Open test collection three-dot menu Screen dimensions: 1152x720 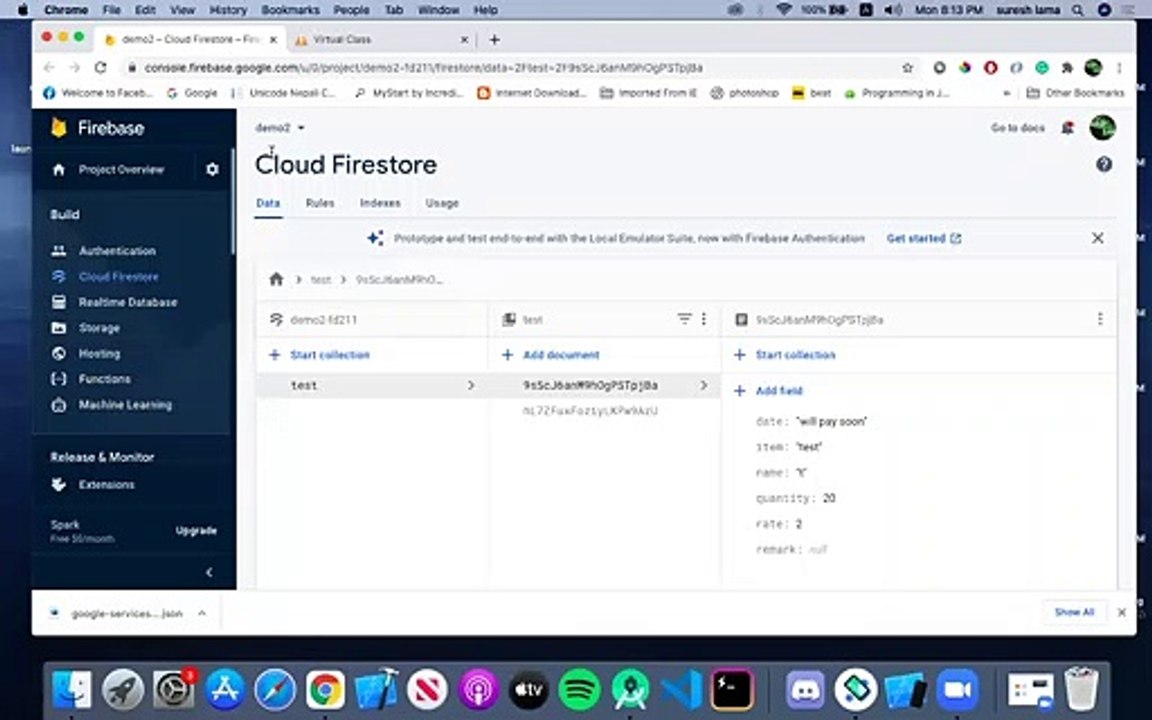[x=704, y=319]
